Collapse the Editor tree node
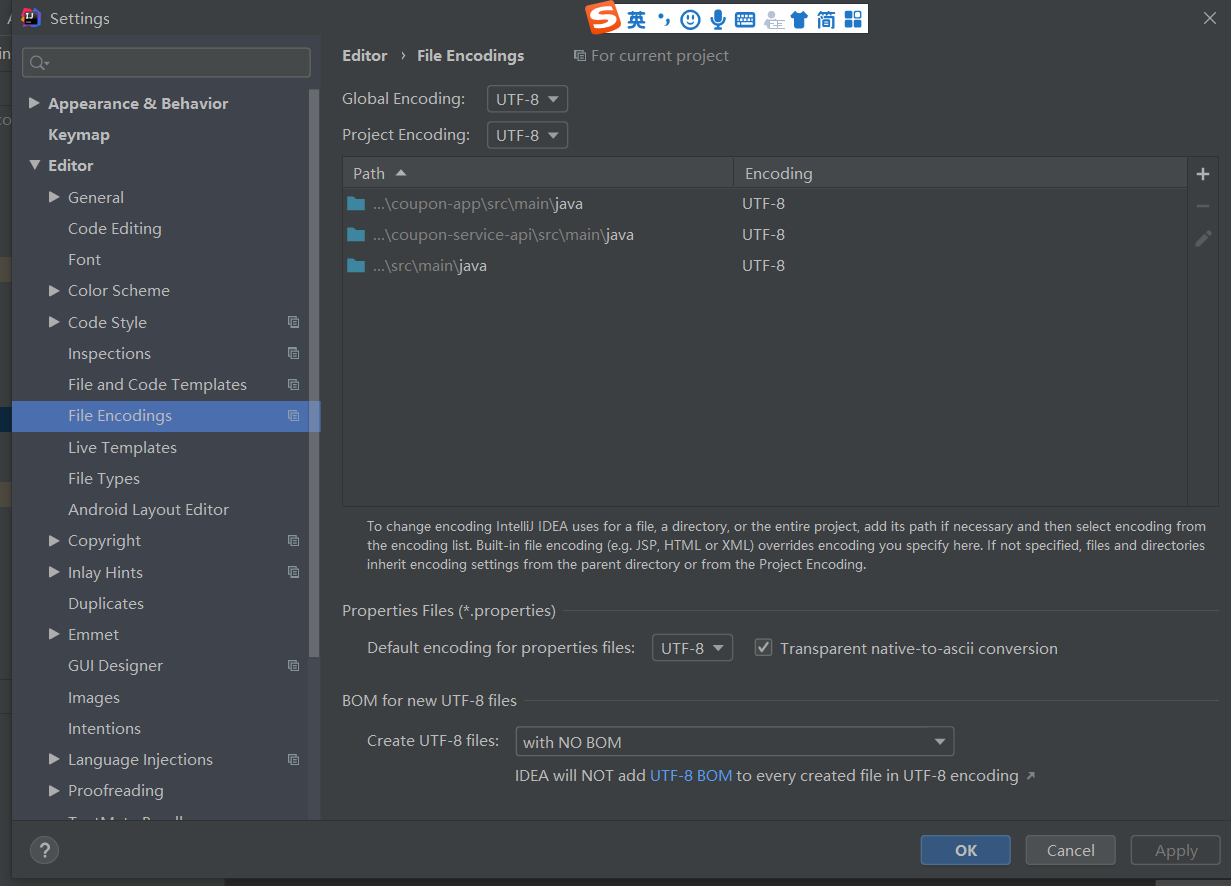This screenshot has height=886, width=1231. [x=35, y=165]
